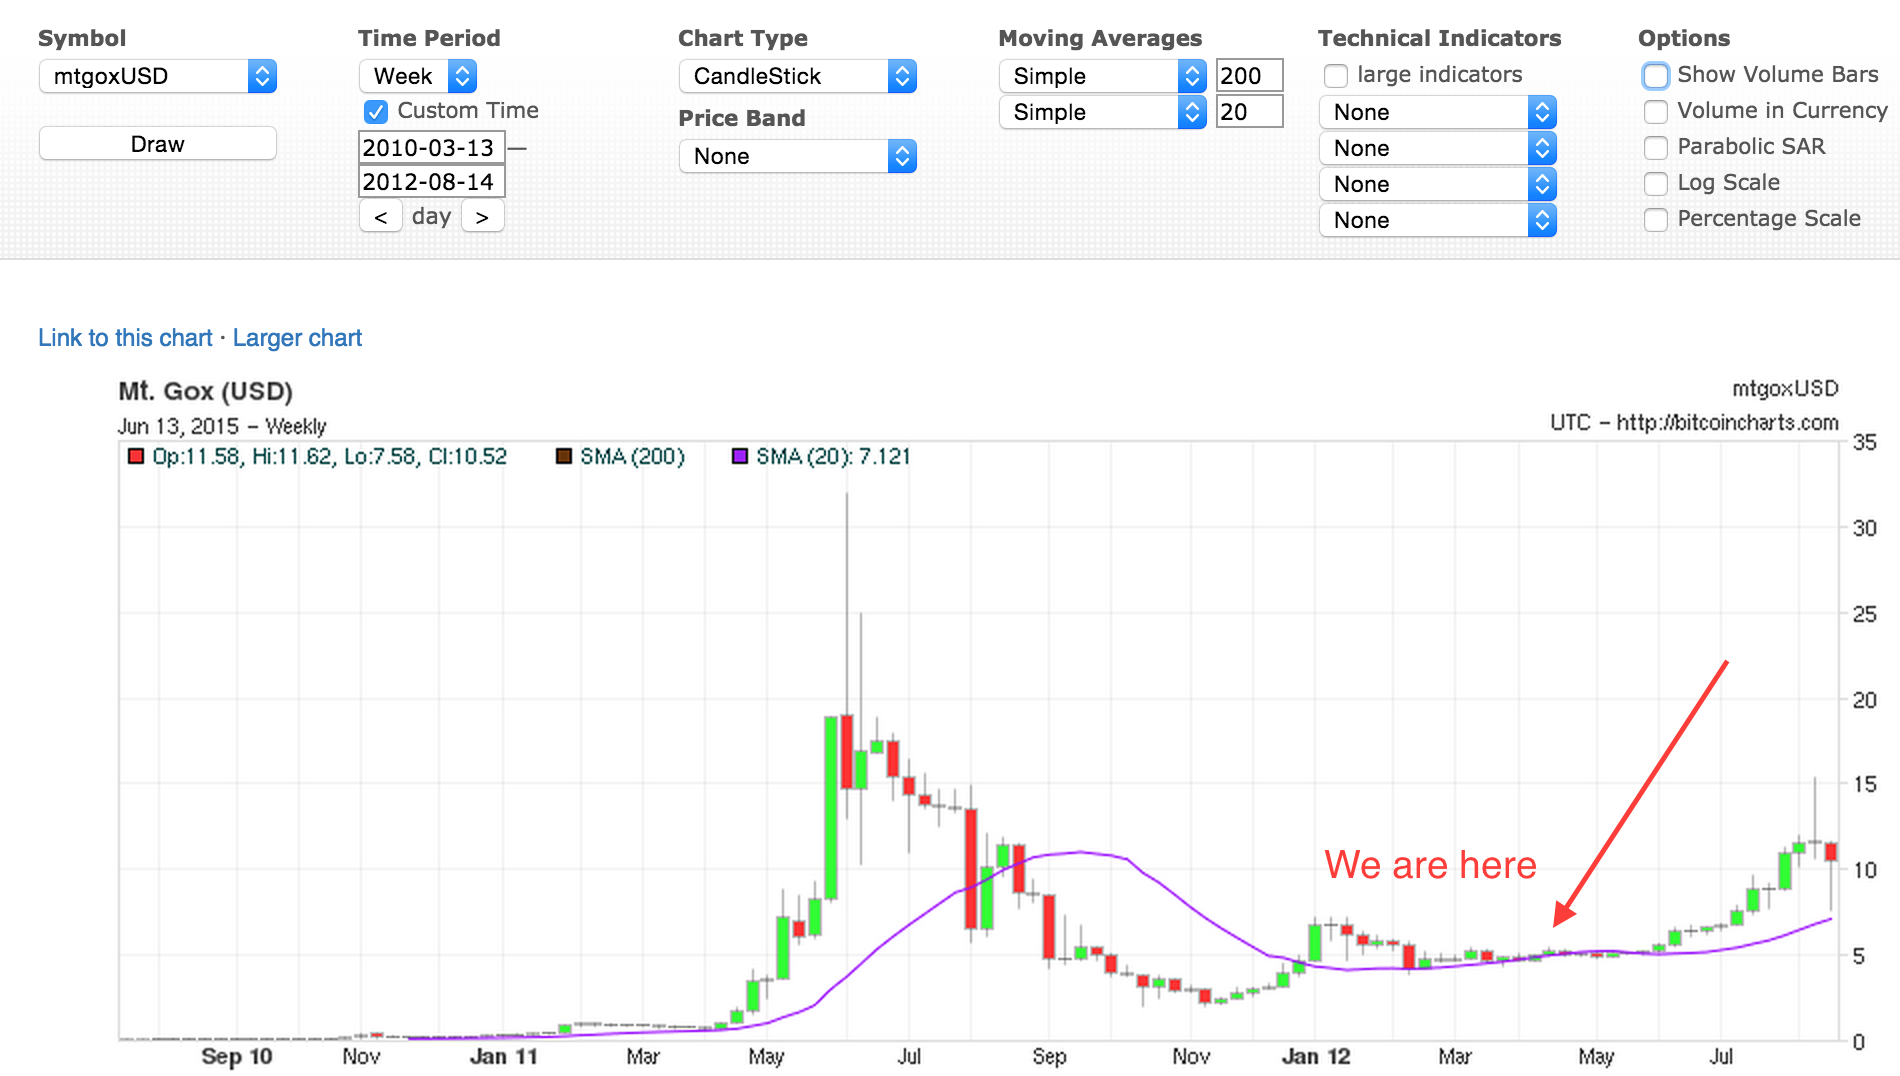Viewport: 1900px width, 1076px height.
Task: Edit the second moving average period field showing 20
Action: coord(1249,112)
